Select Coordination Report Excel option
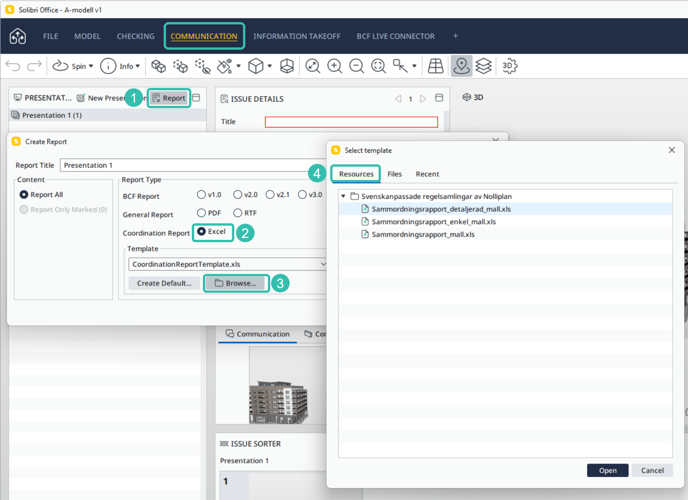 click(x=201, y=231)
